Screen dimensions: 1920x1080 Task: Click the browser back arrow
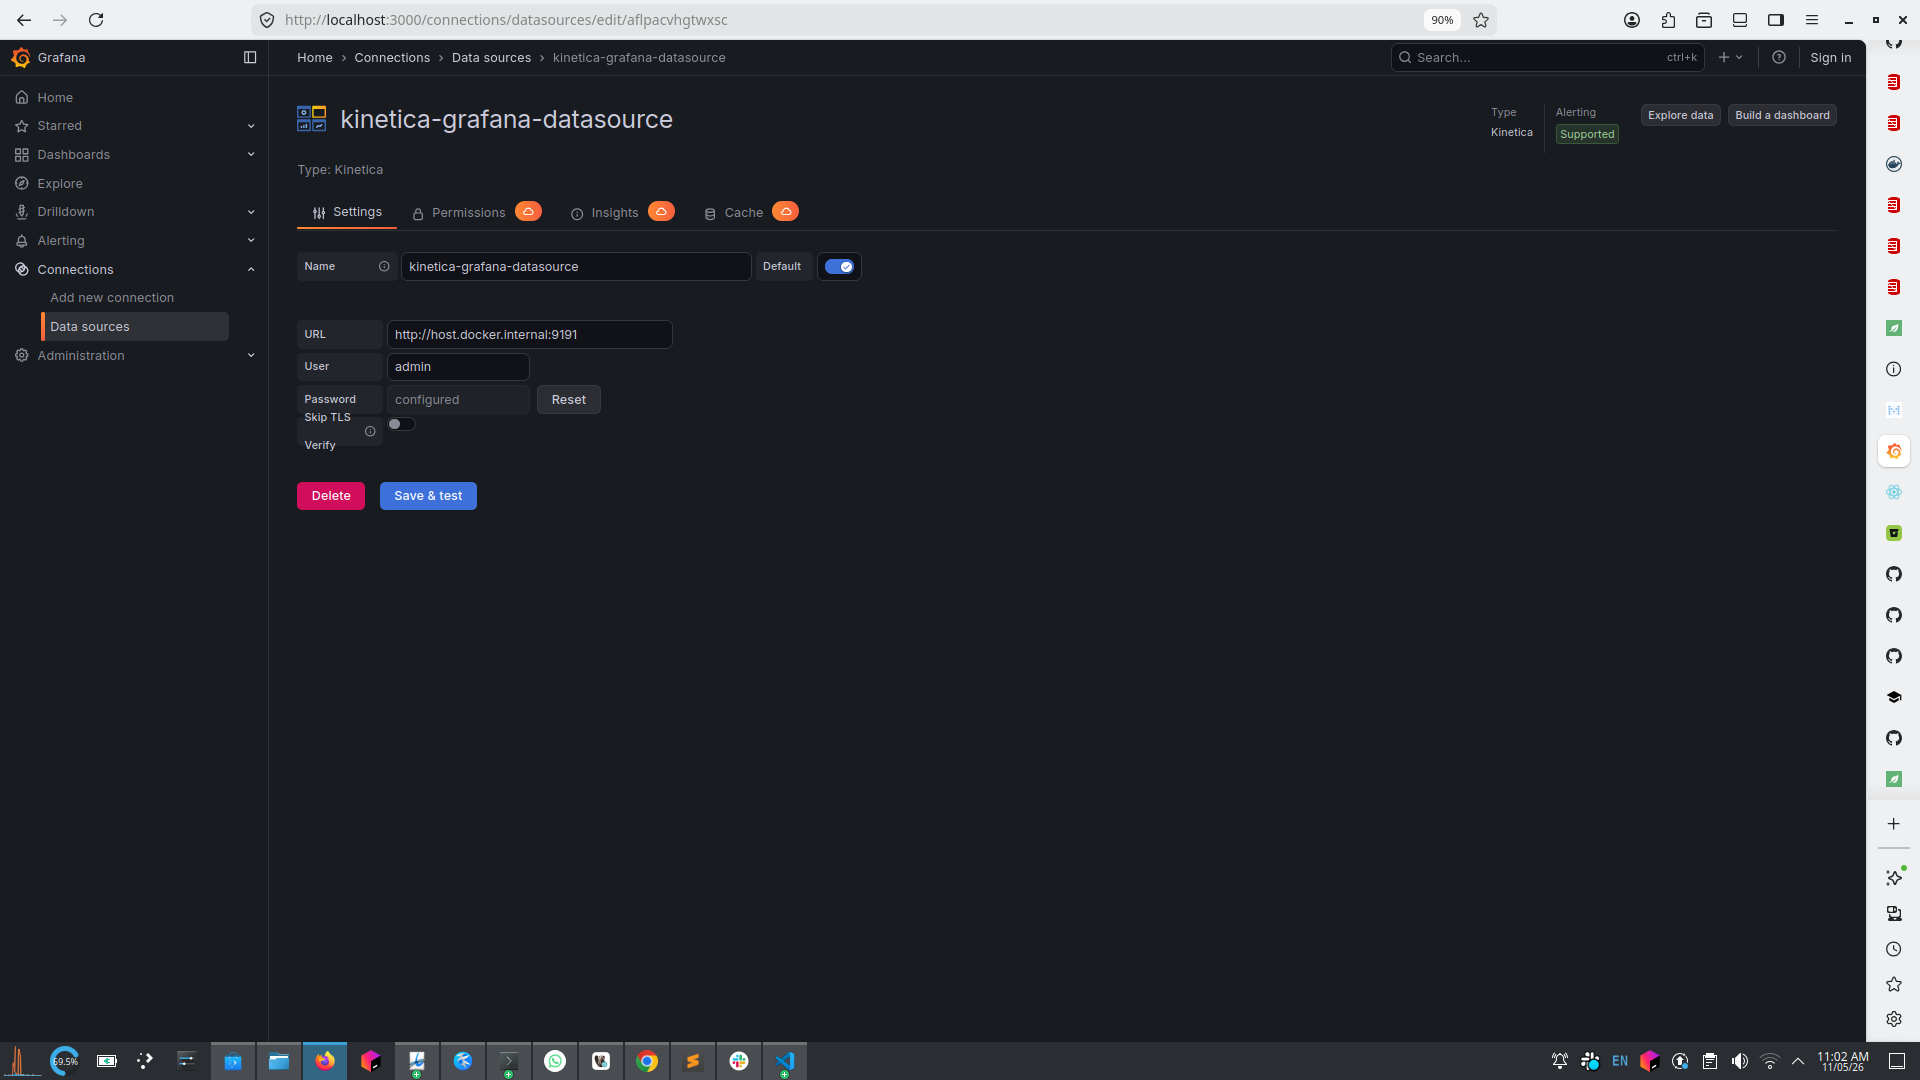click(x=24, y=20)
